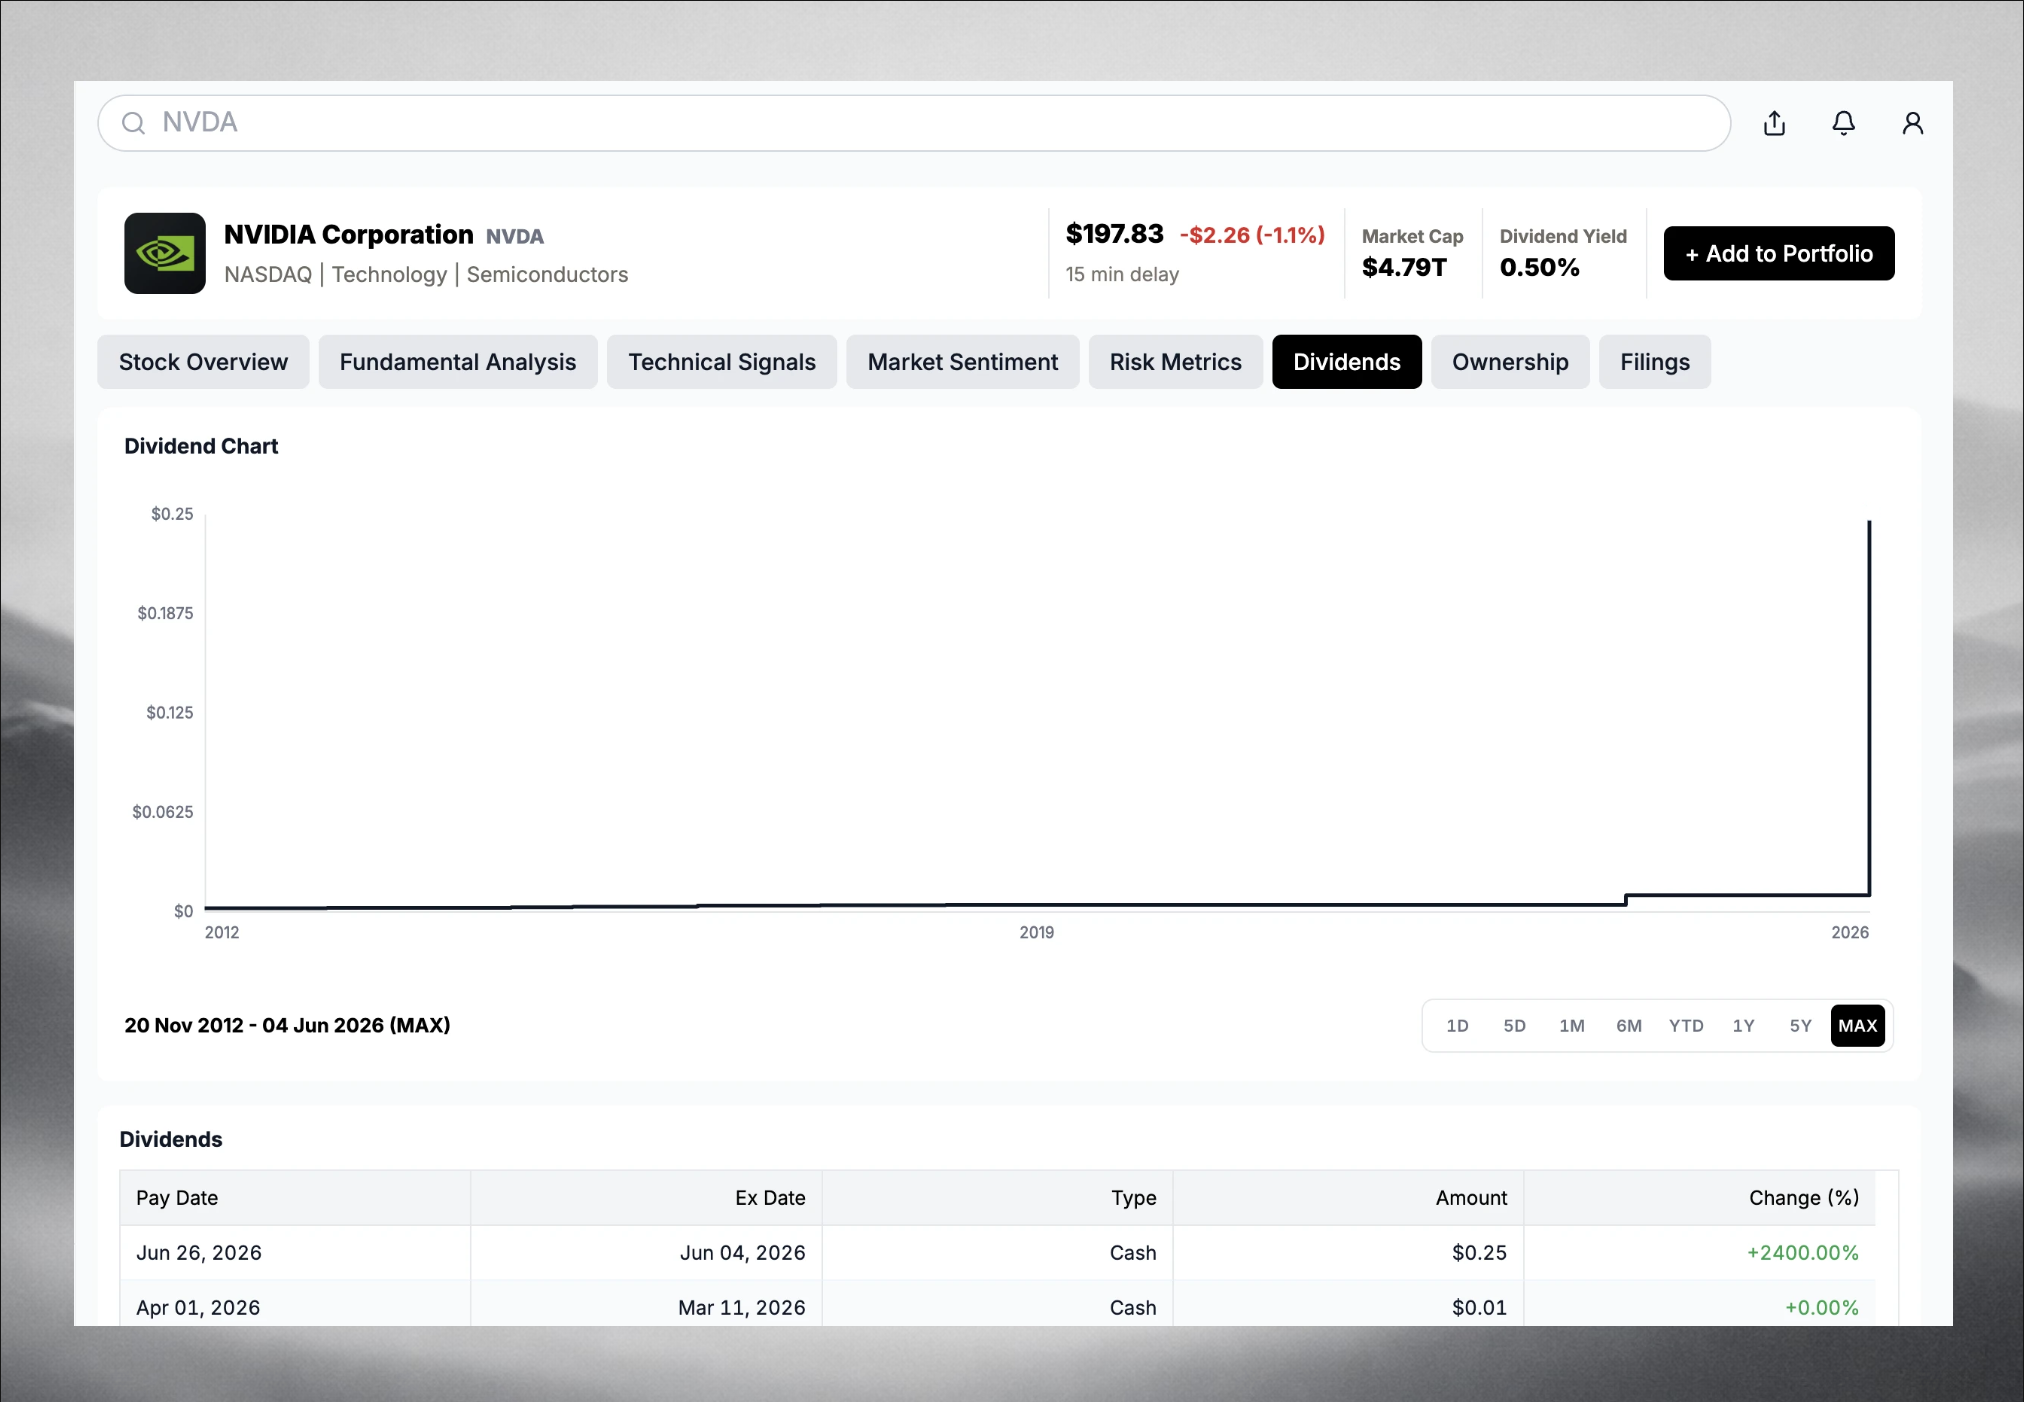The width and height of the screenshot is (2024, 1402).
Task: Click the +0.00% change value
Action: pyautogui.click(x=1822, y=1308)
